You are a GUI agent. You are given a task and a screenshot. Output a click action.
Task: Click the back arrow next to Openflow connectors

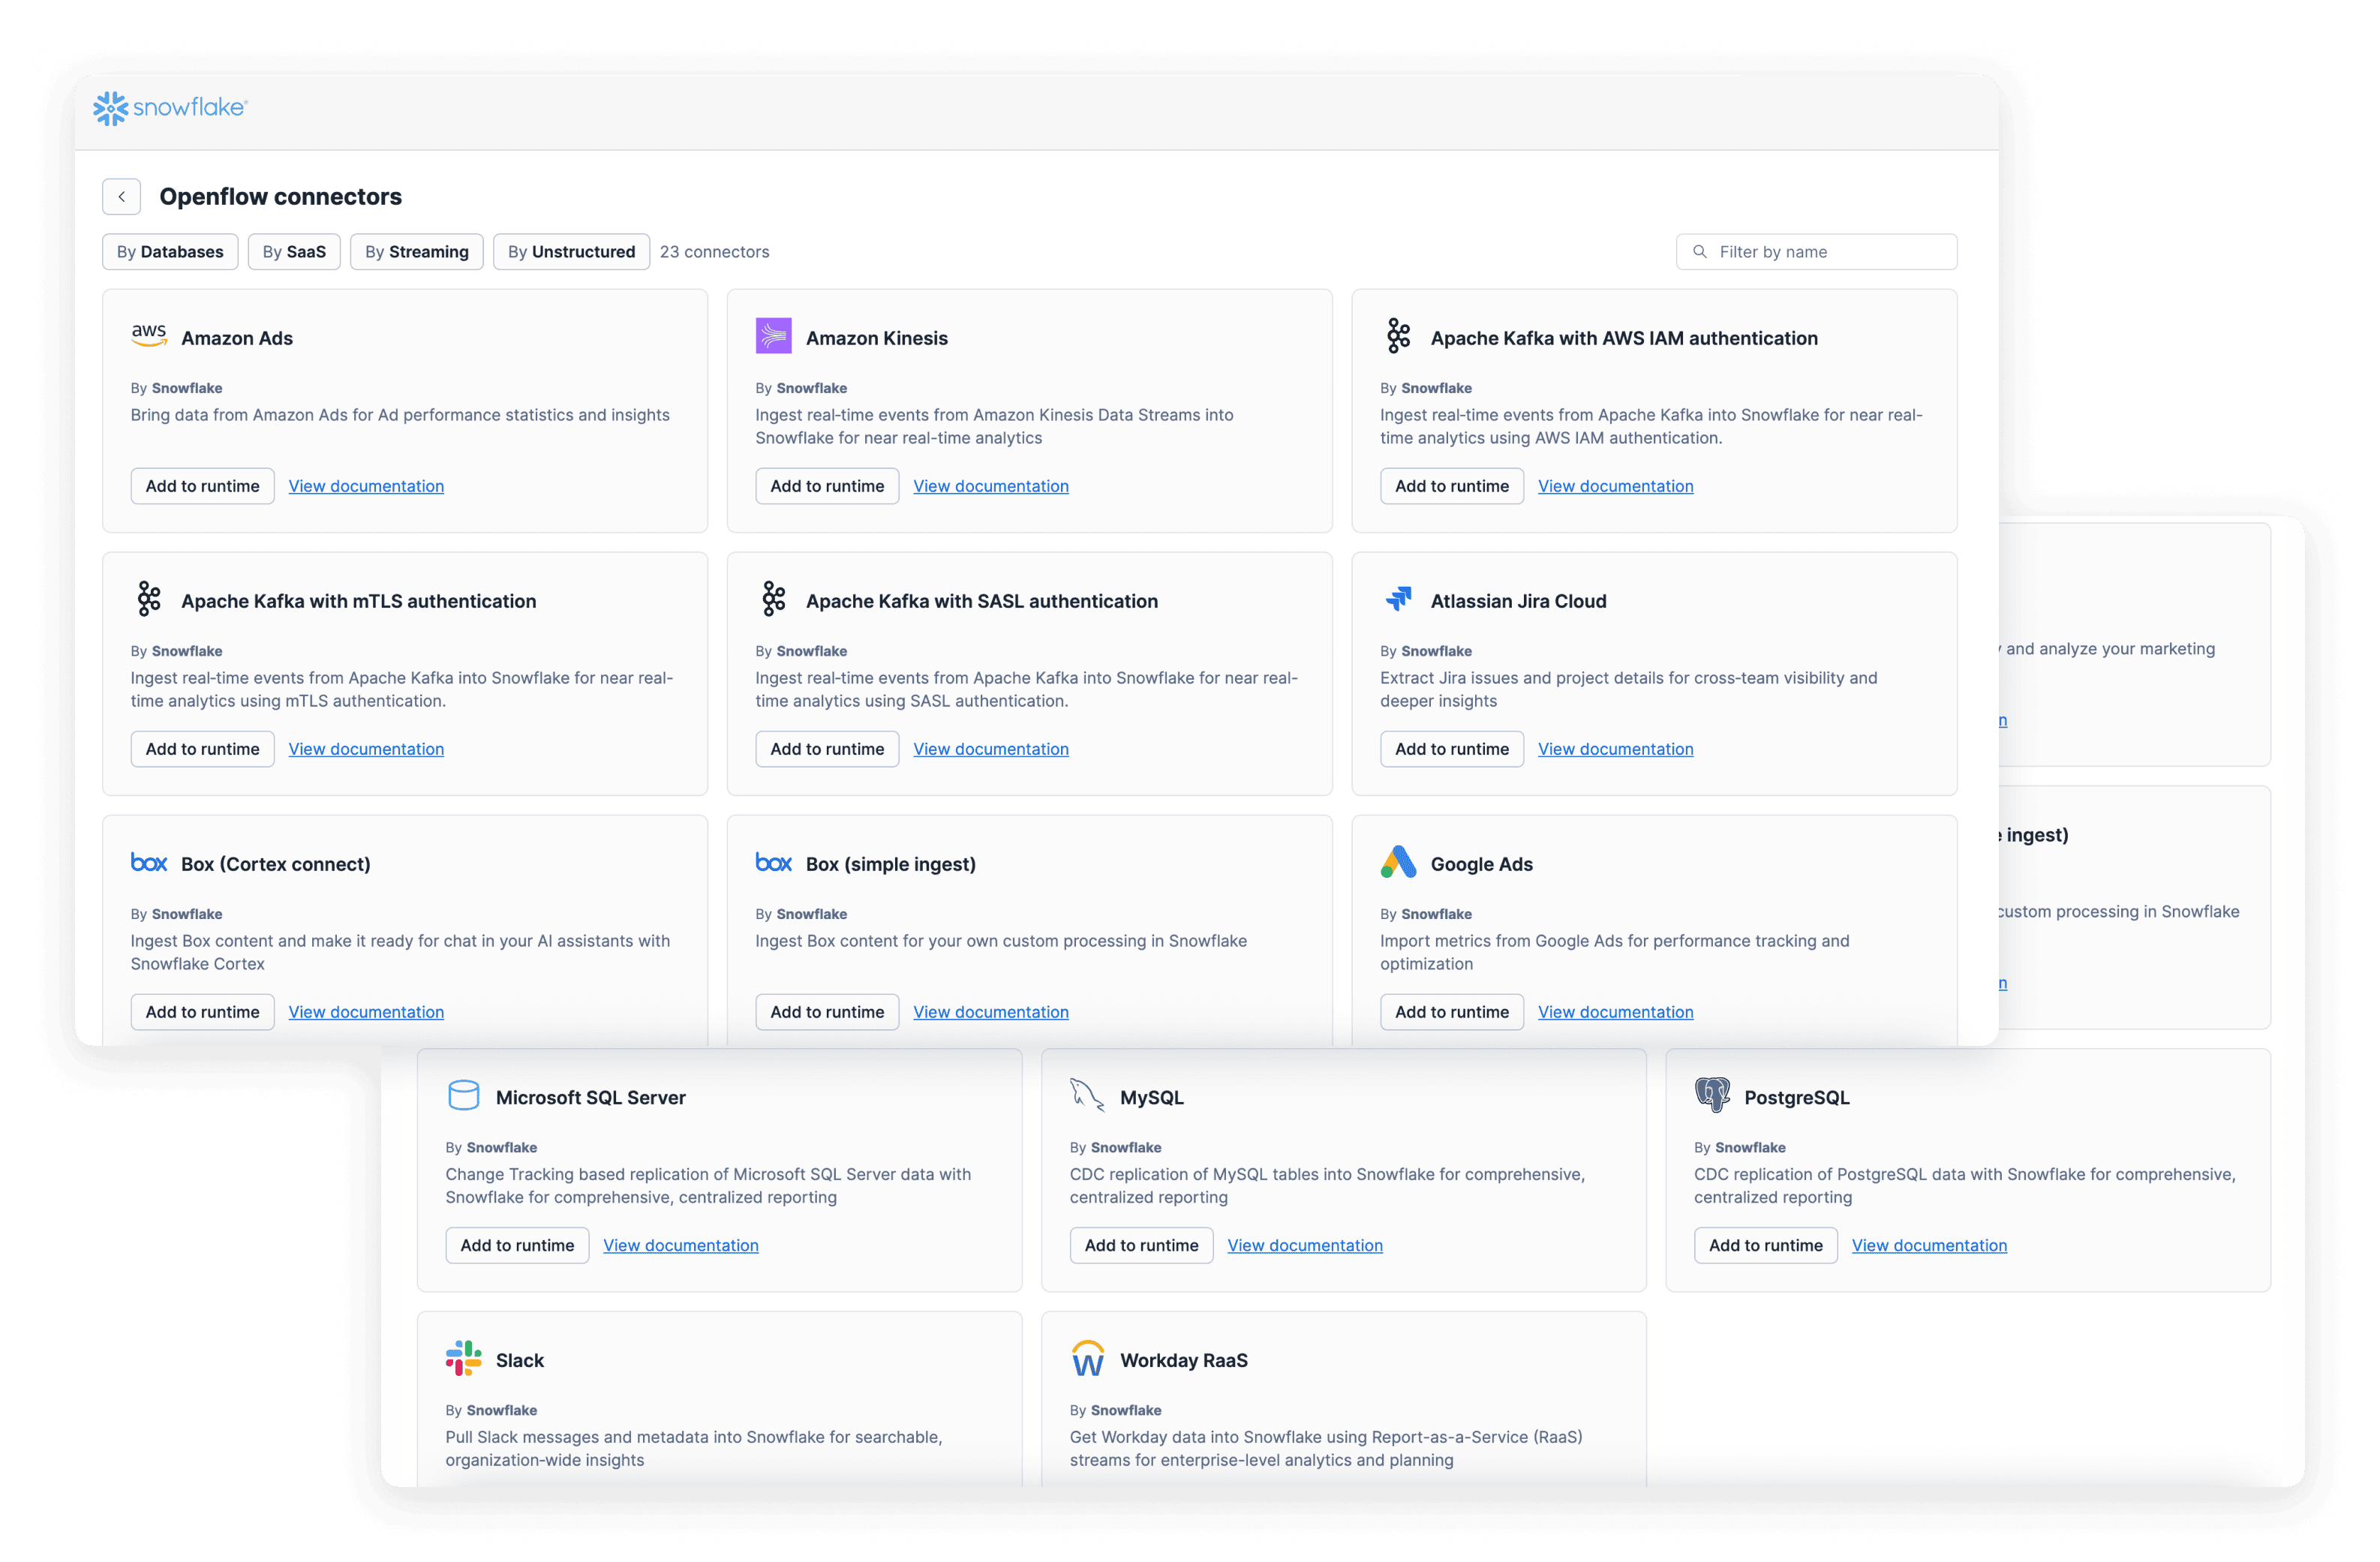121,196
